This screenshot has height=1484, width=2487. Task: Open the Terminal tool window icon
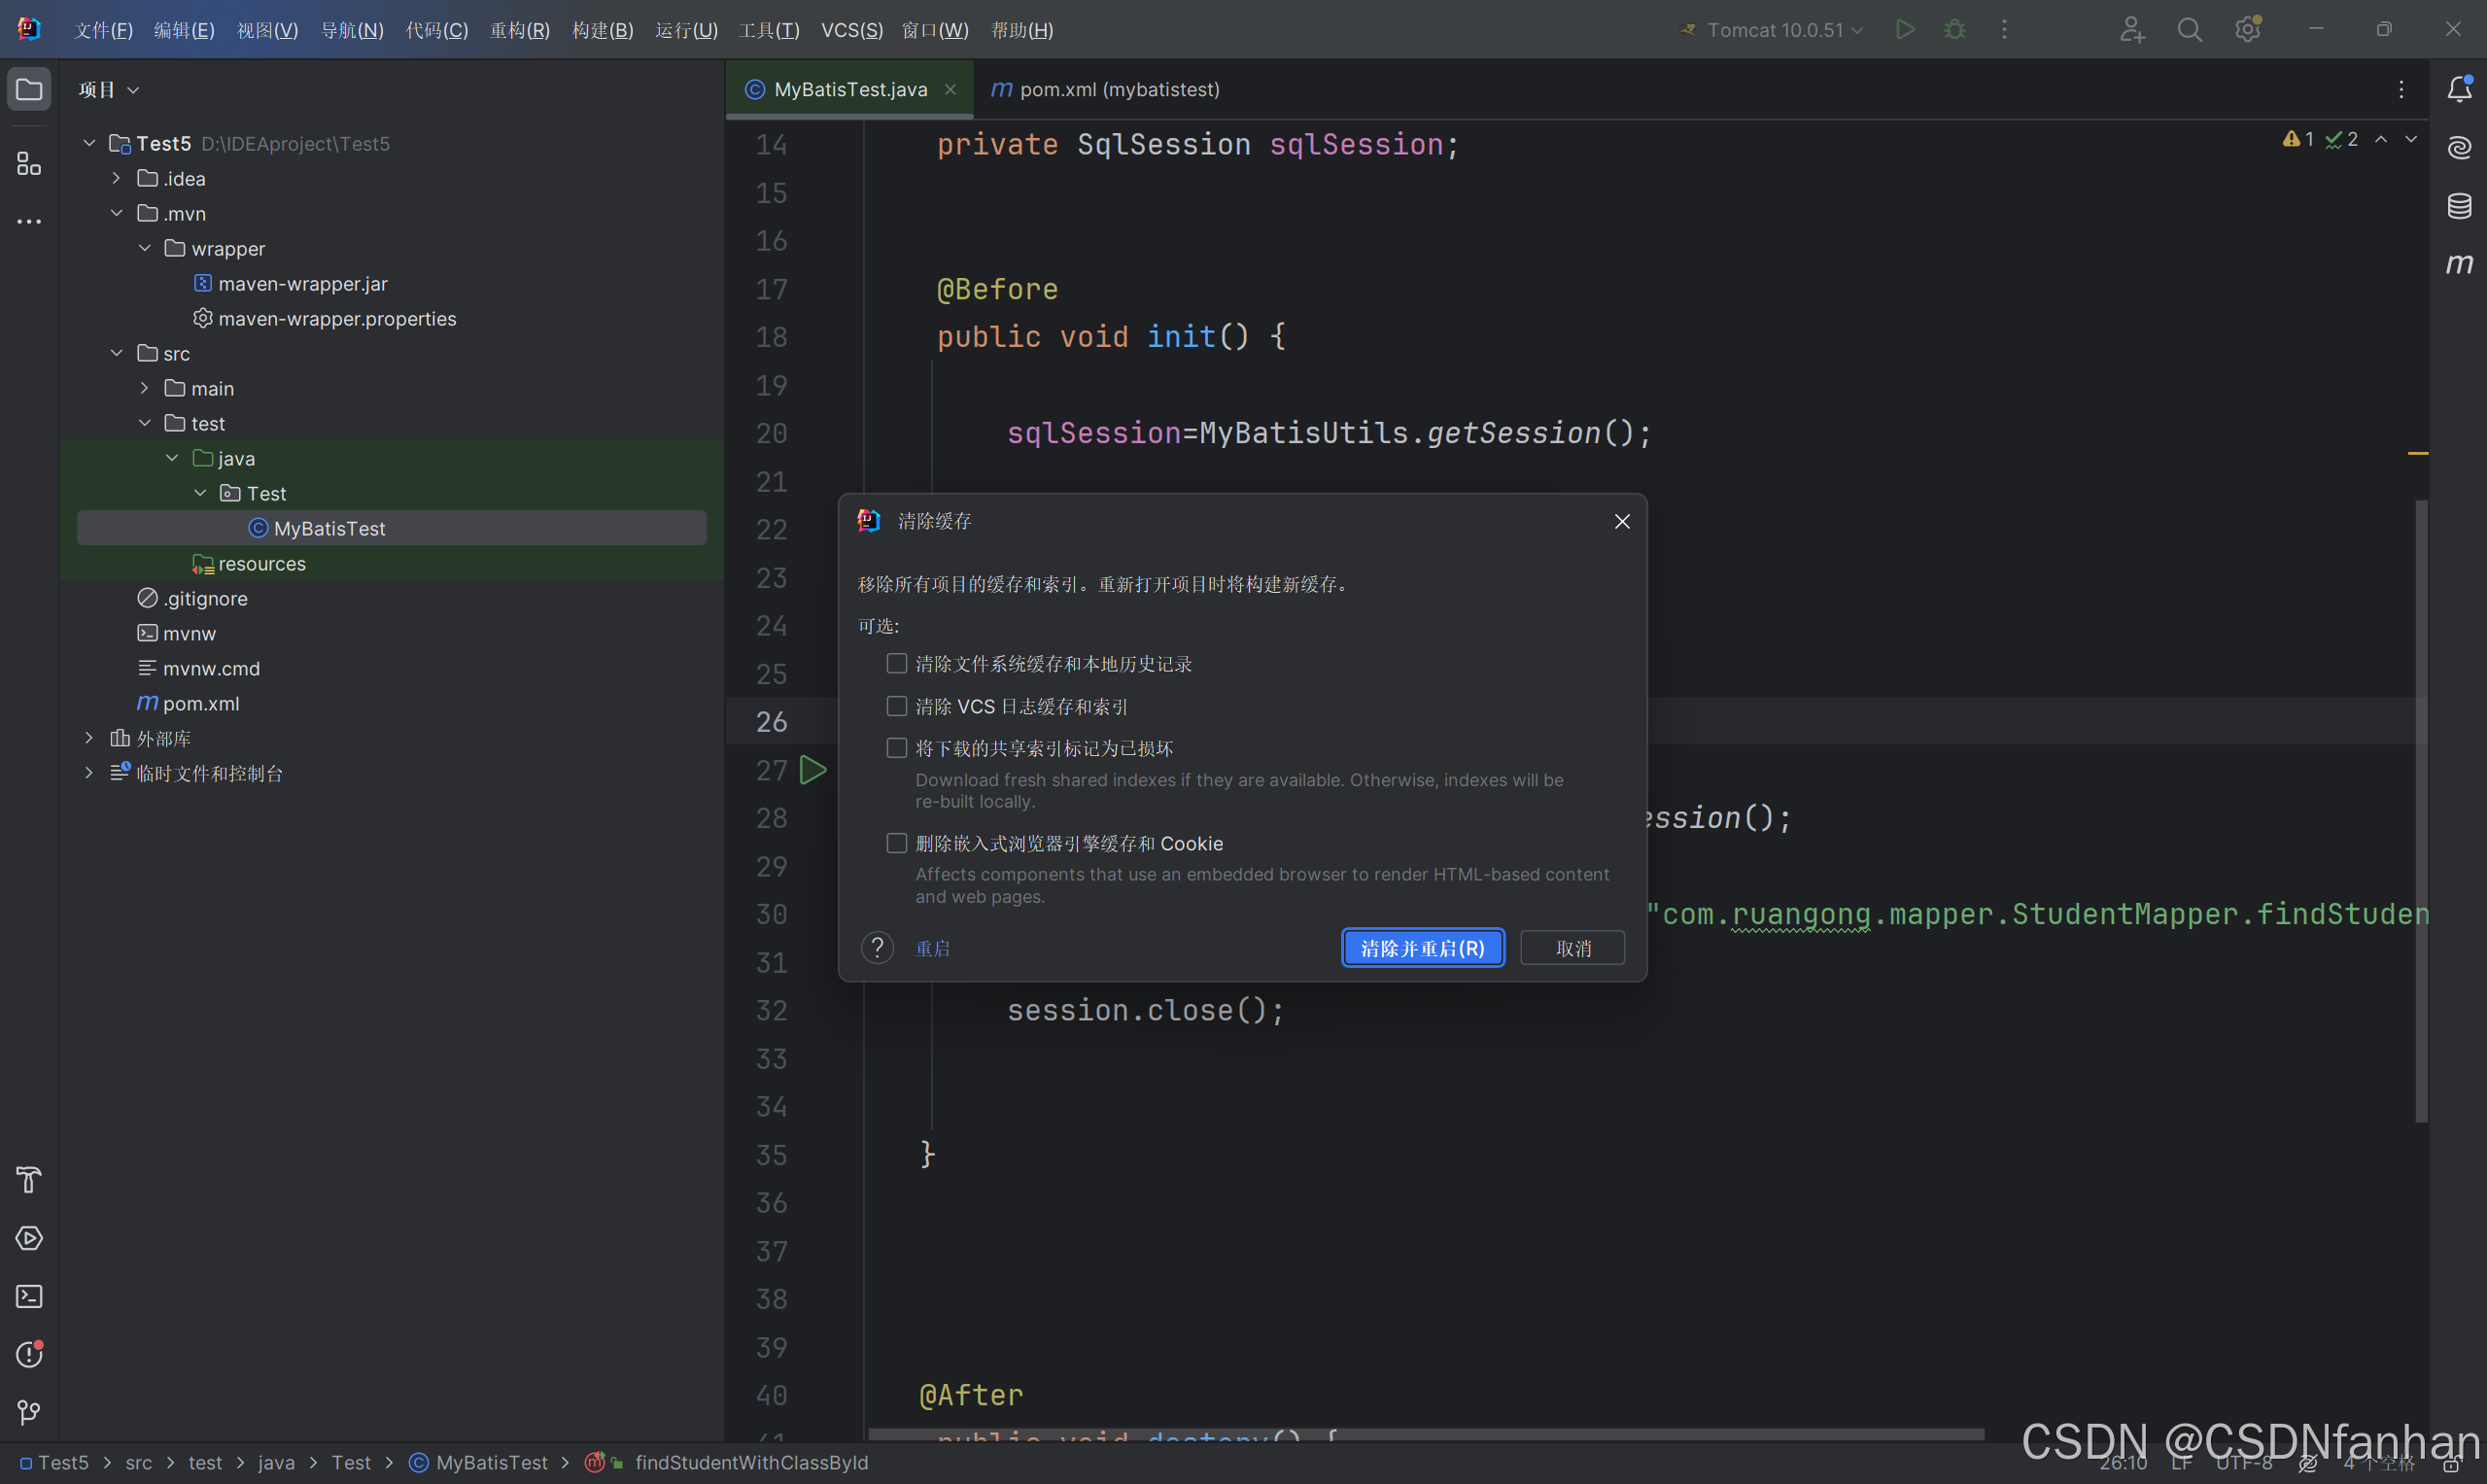[29, 1296]
